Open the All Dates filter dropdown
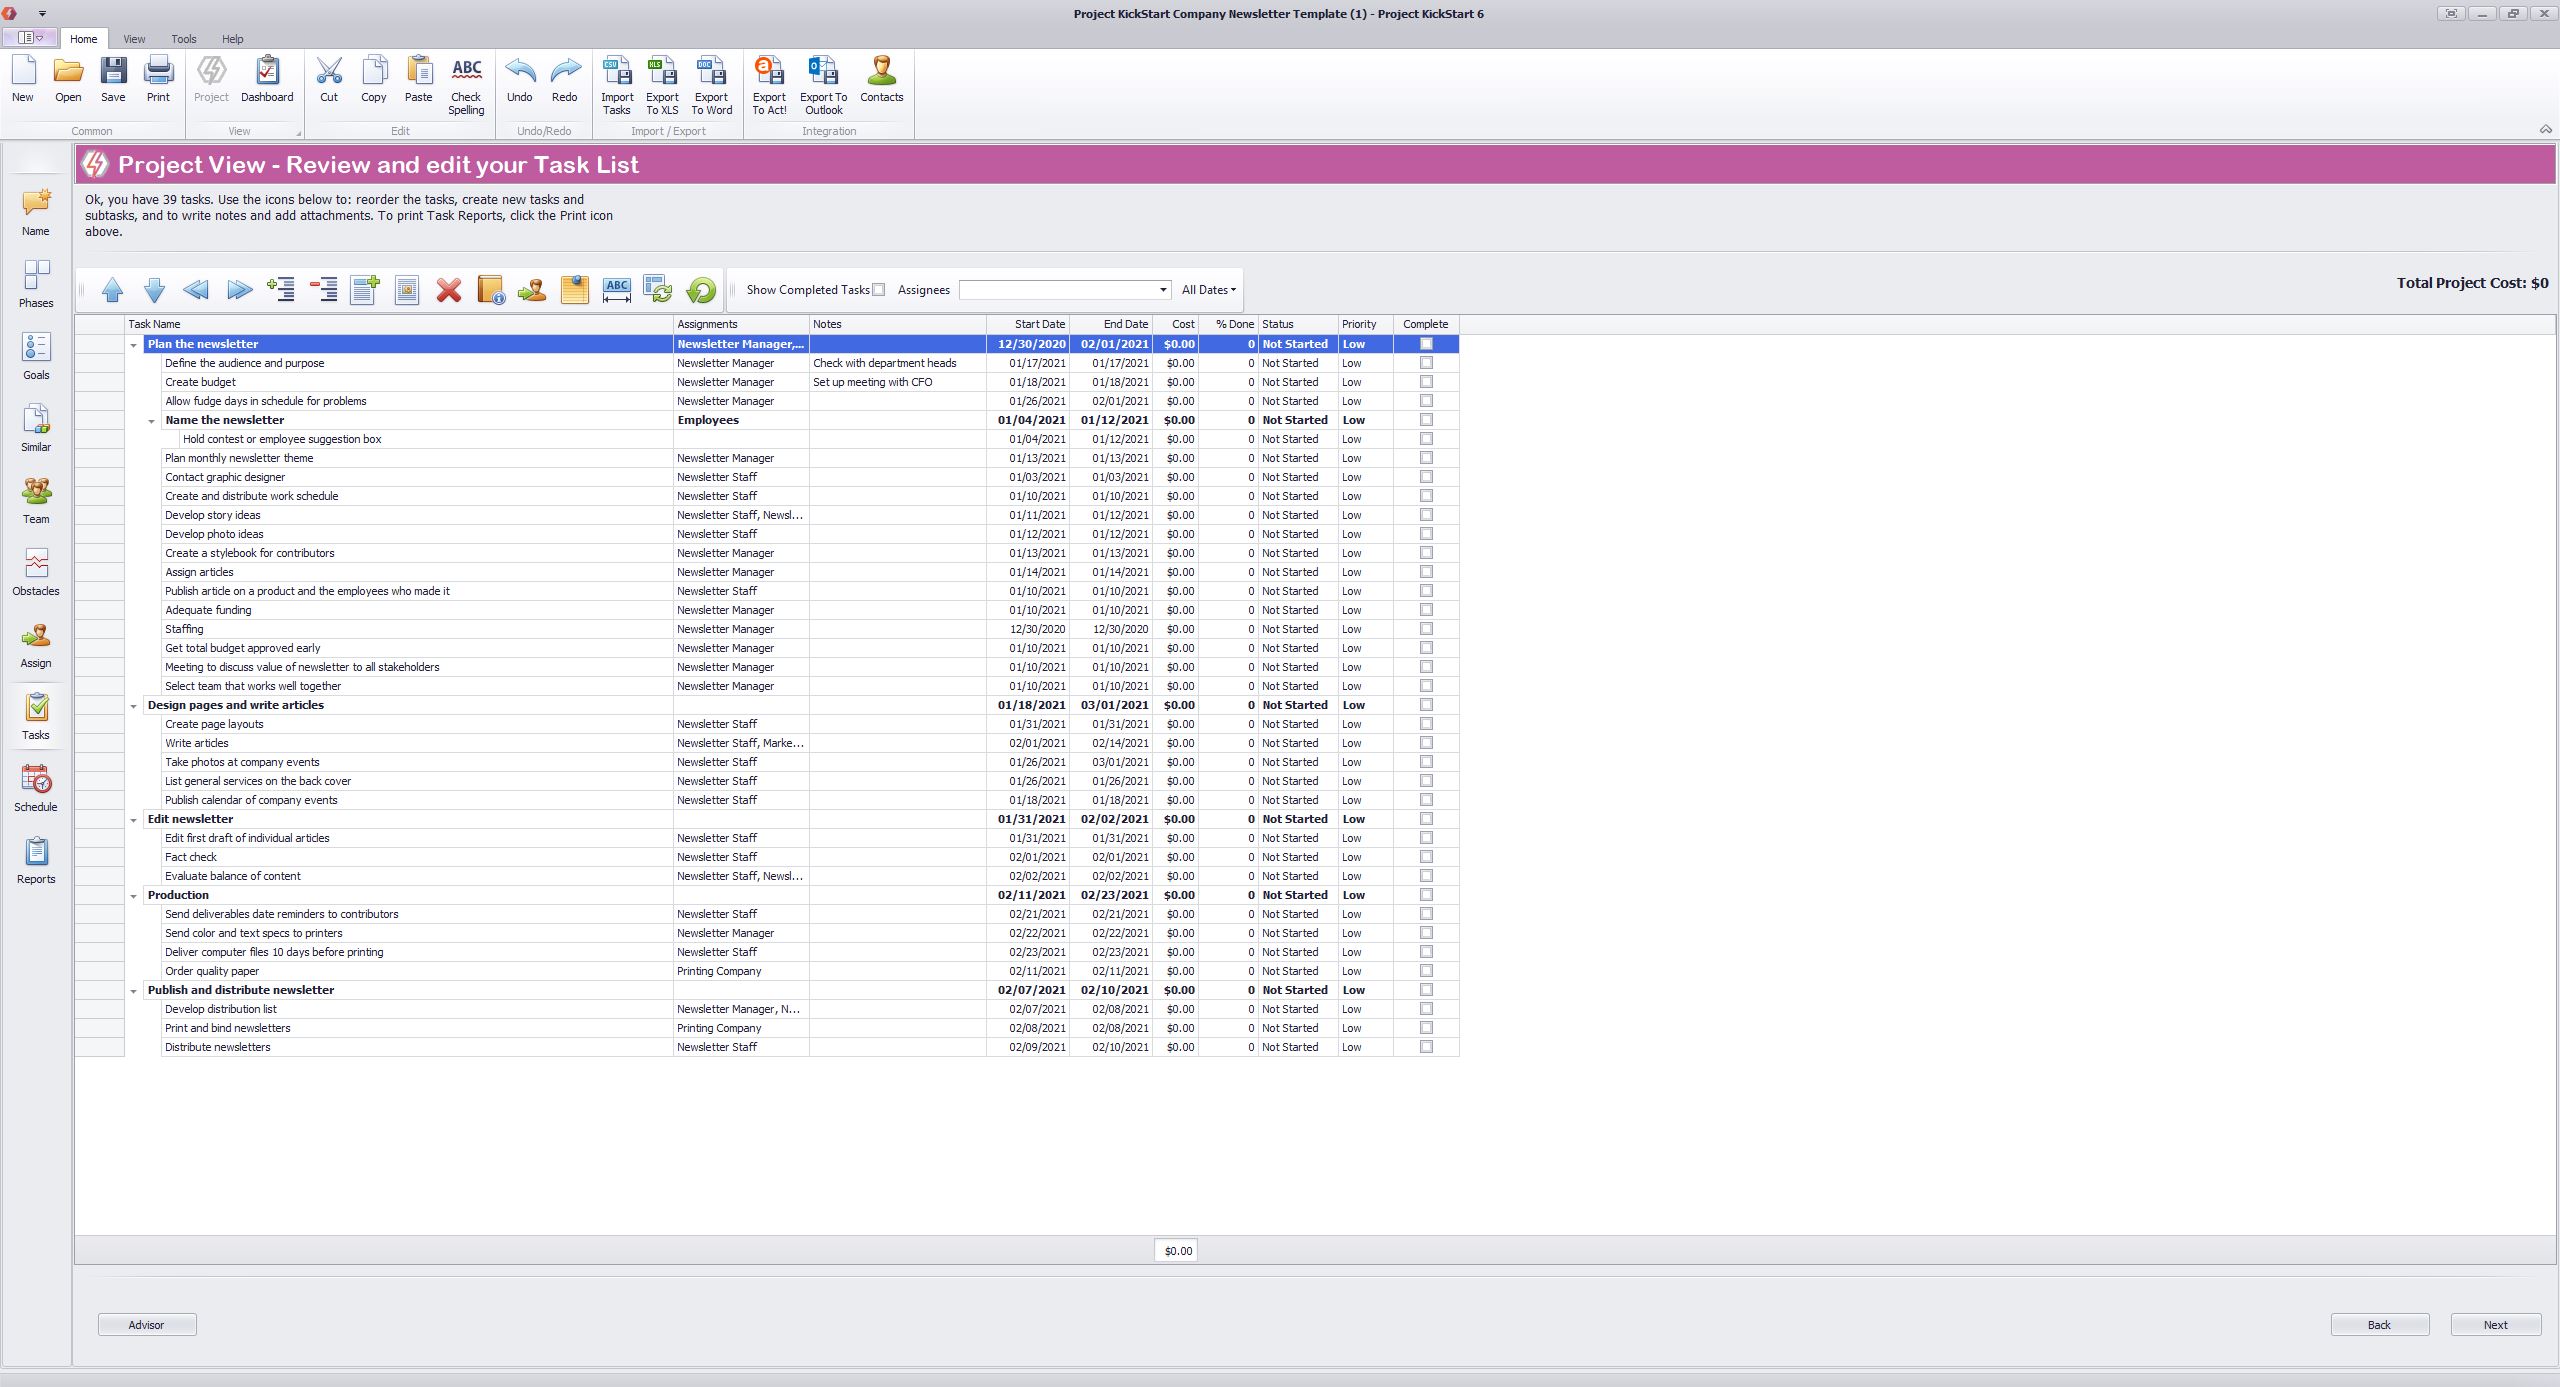The image size is (2560, 1387). pos(1208,290)
